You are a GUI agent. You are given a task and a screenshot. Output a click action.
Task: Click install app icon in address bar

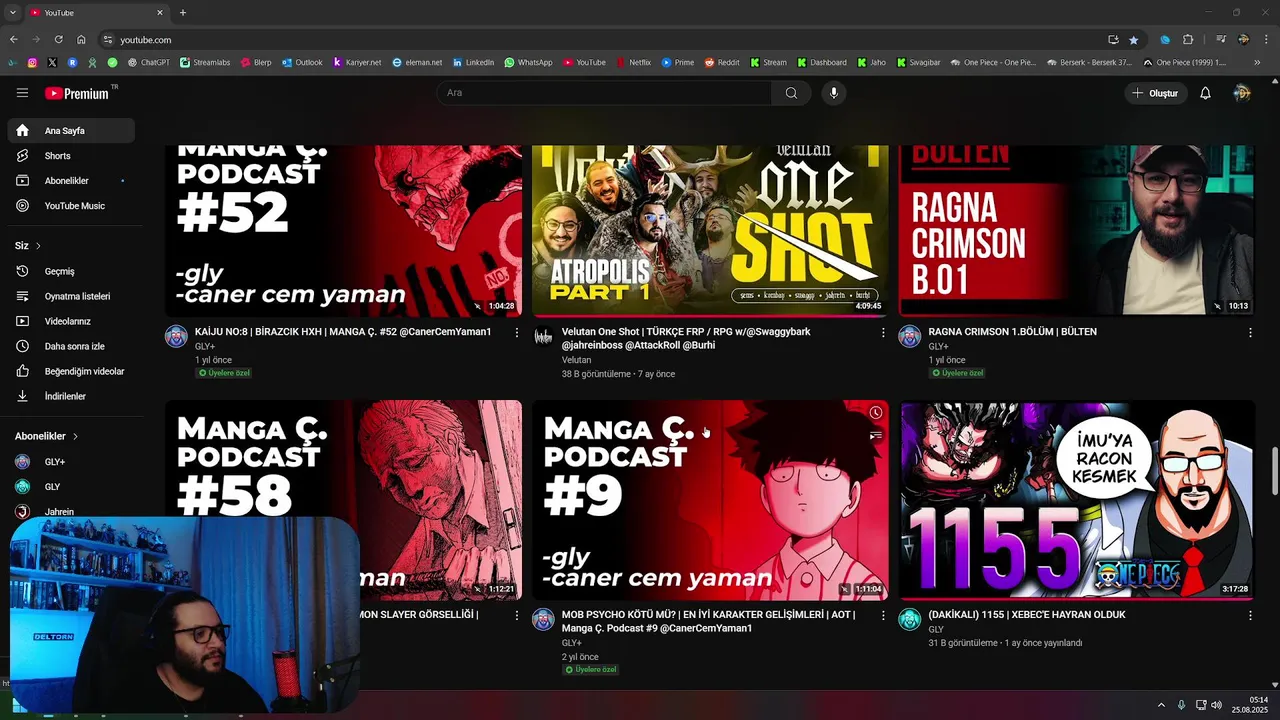[1113, 40]
